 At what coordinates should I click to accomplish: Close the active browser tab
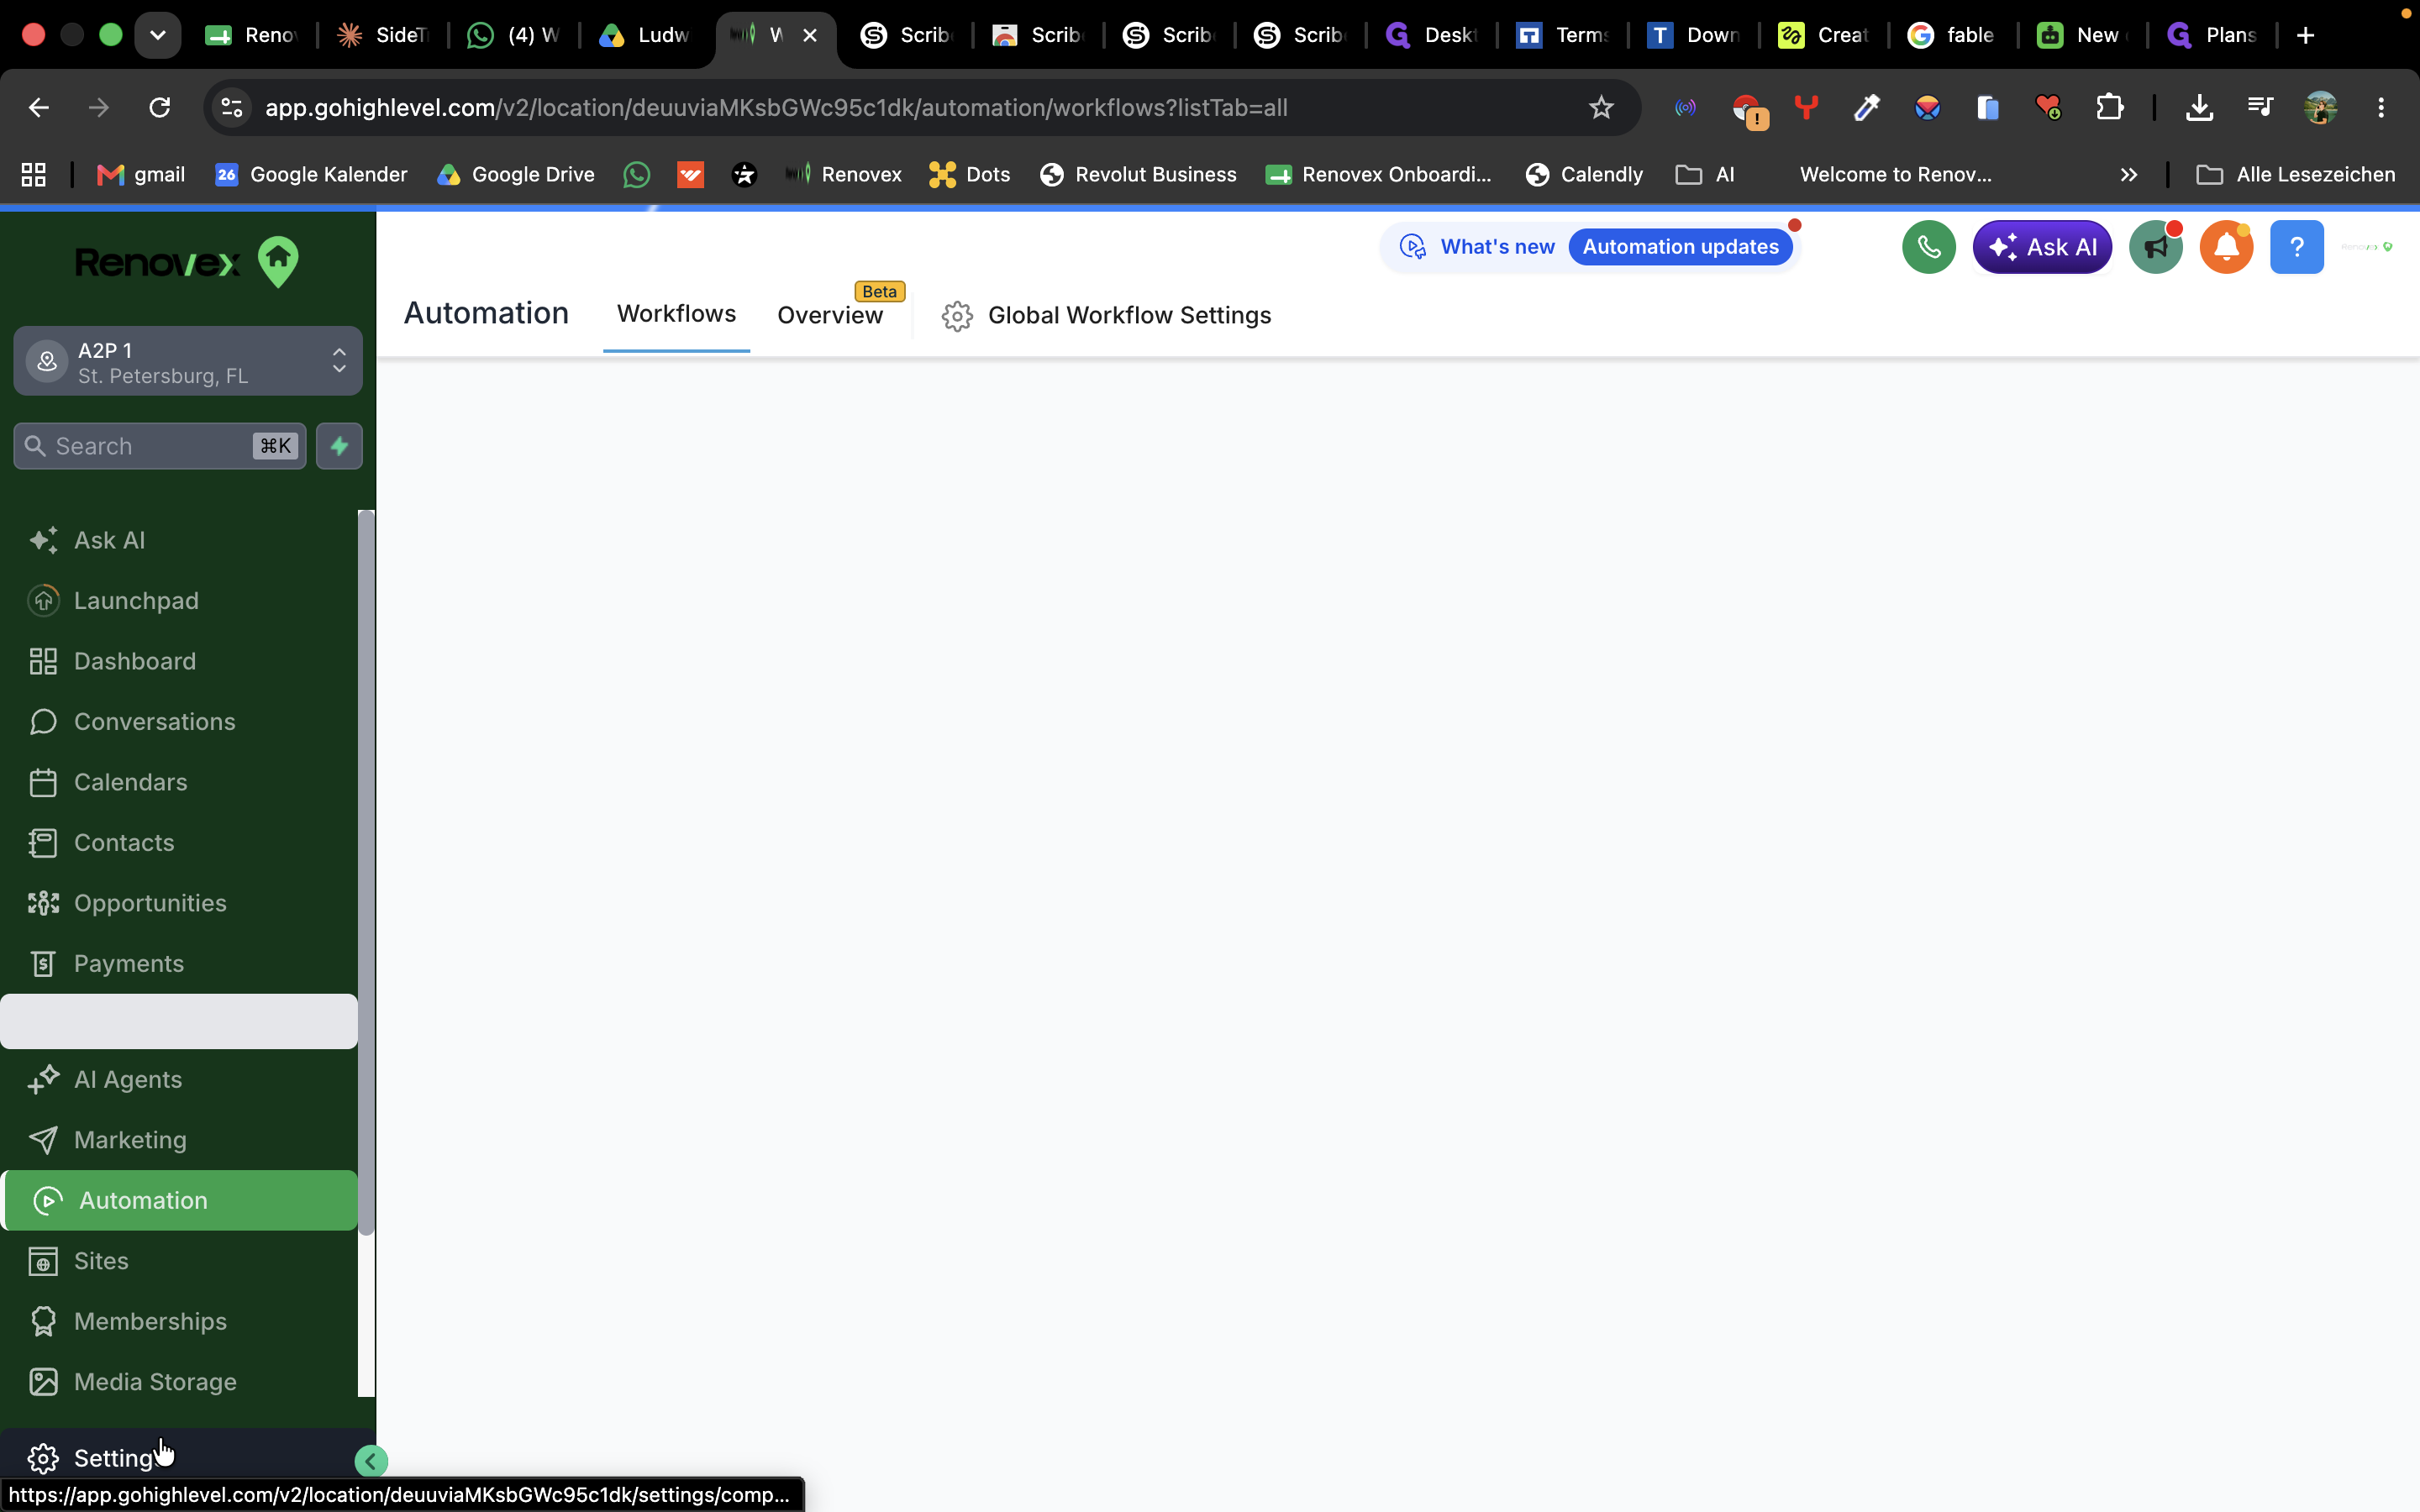point(810,35)
